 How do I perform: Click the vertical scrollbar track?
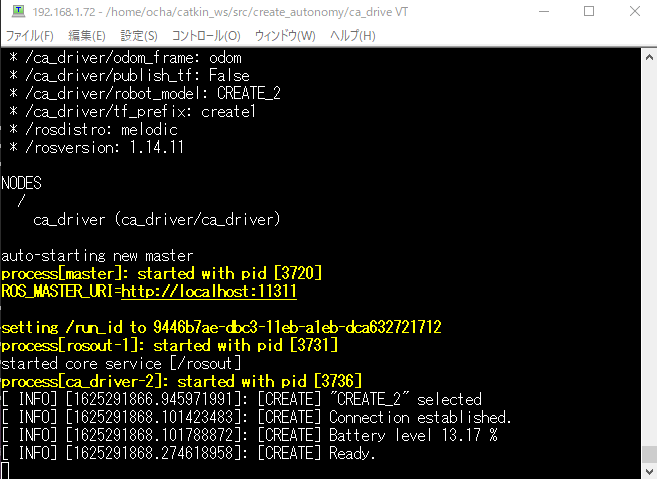coord(648,250)
